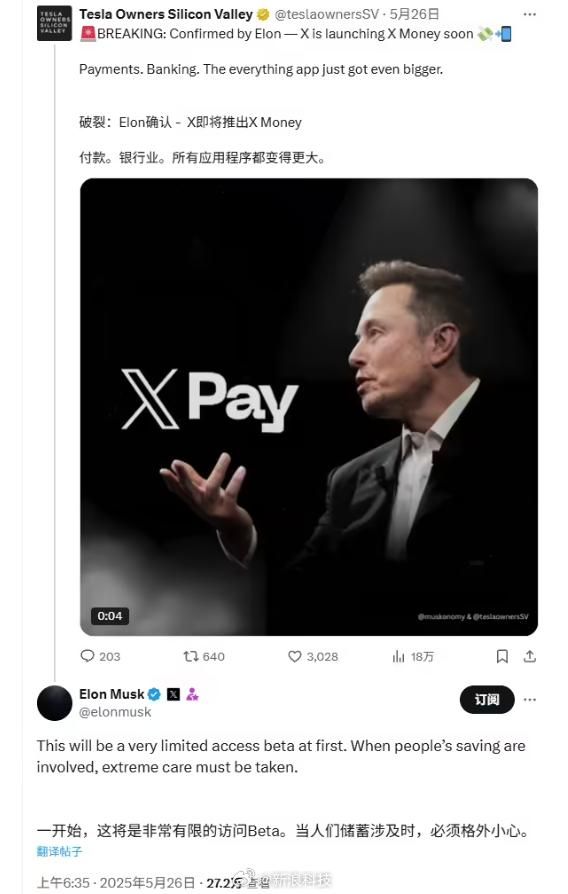Share the tweet using the upload icon
568x894 pixels.
(530, 656)
